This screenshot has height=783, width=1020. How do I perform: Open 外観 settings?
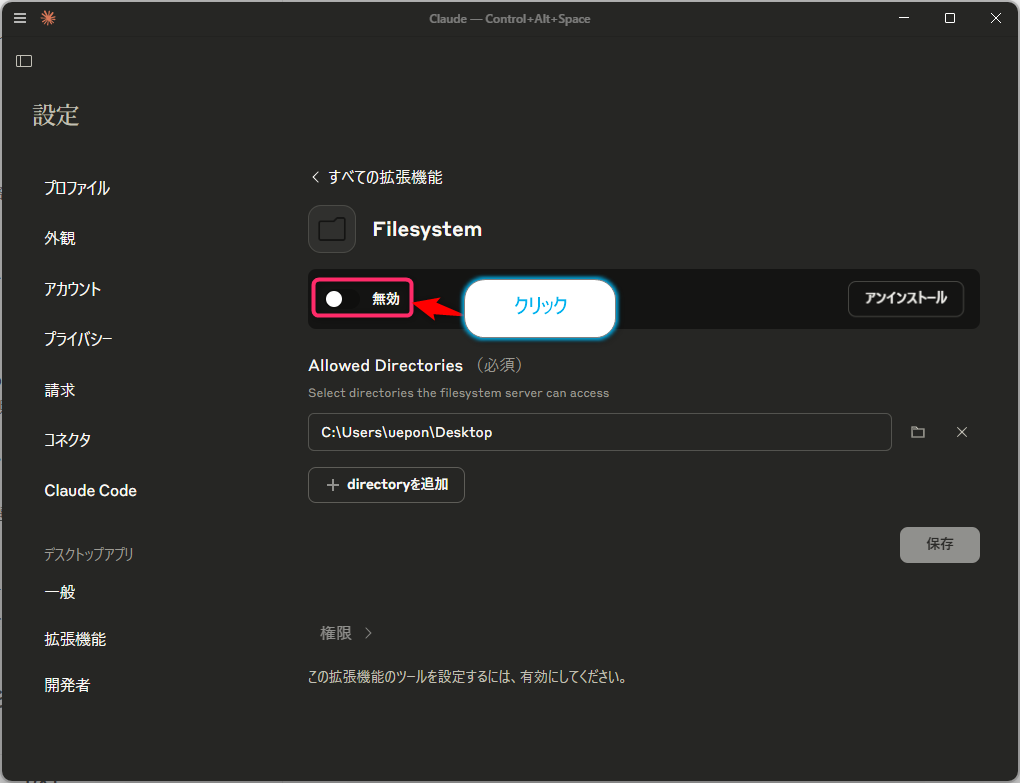[x=60, y=238]
